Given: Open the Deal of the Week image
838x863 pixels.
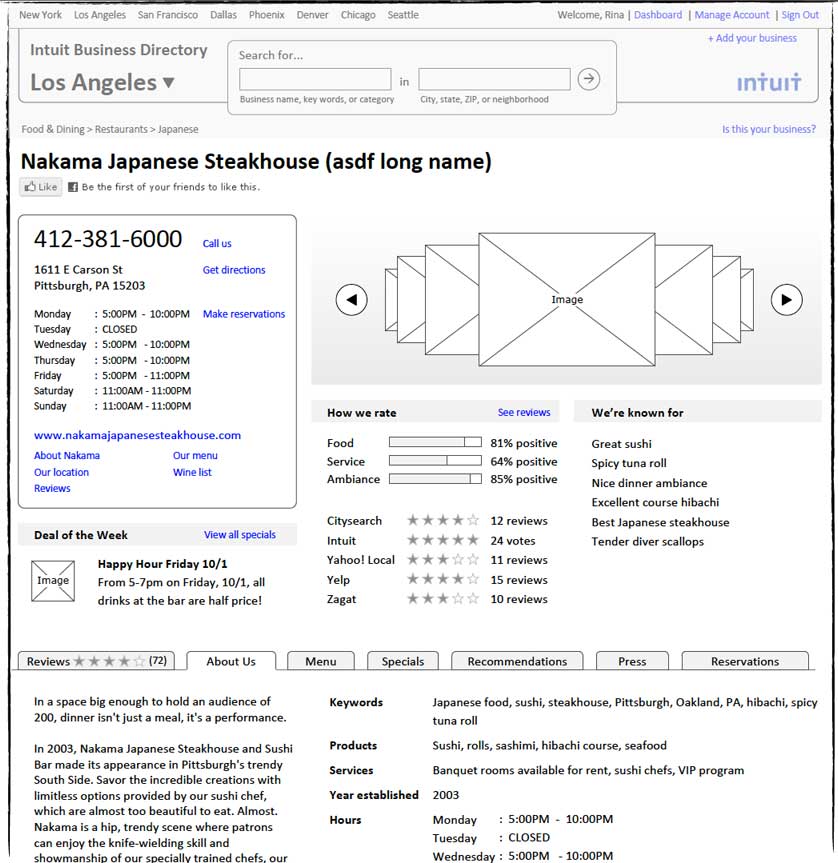Looking at the screenshot, I should (53, 581).
